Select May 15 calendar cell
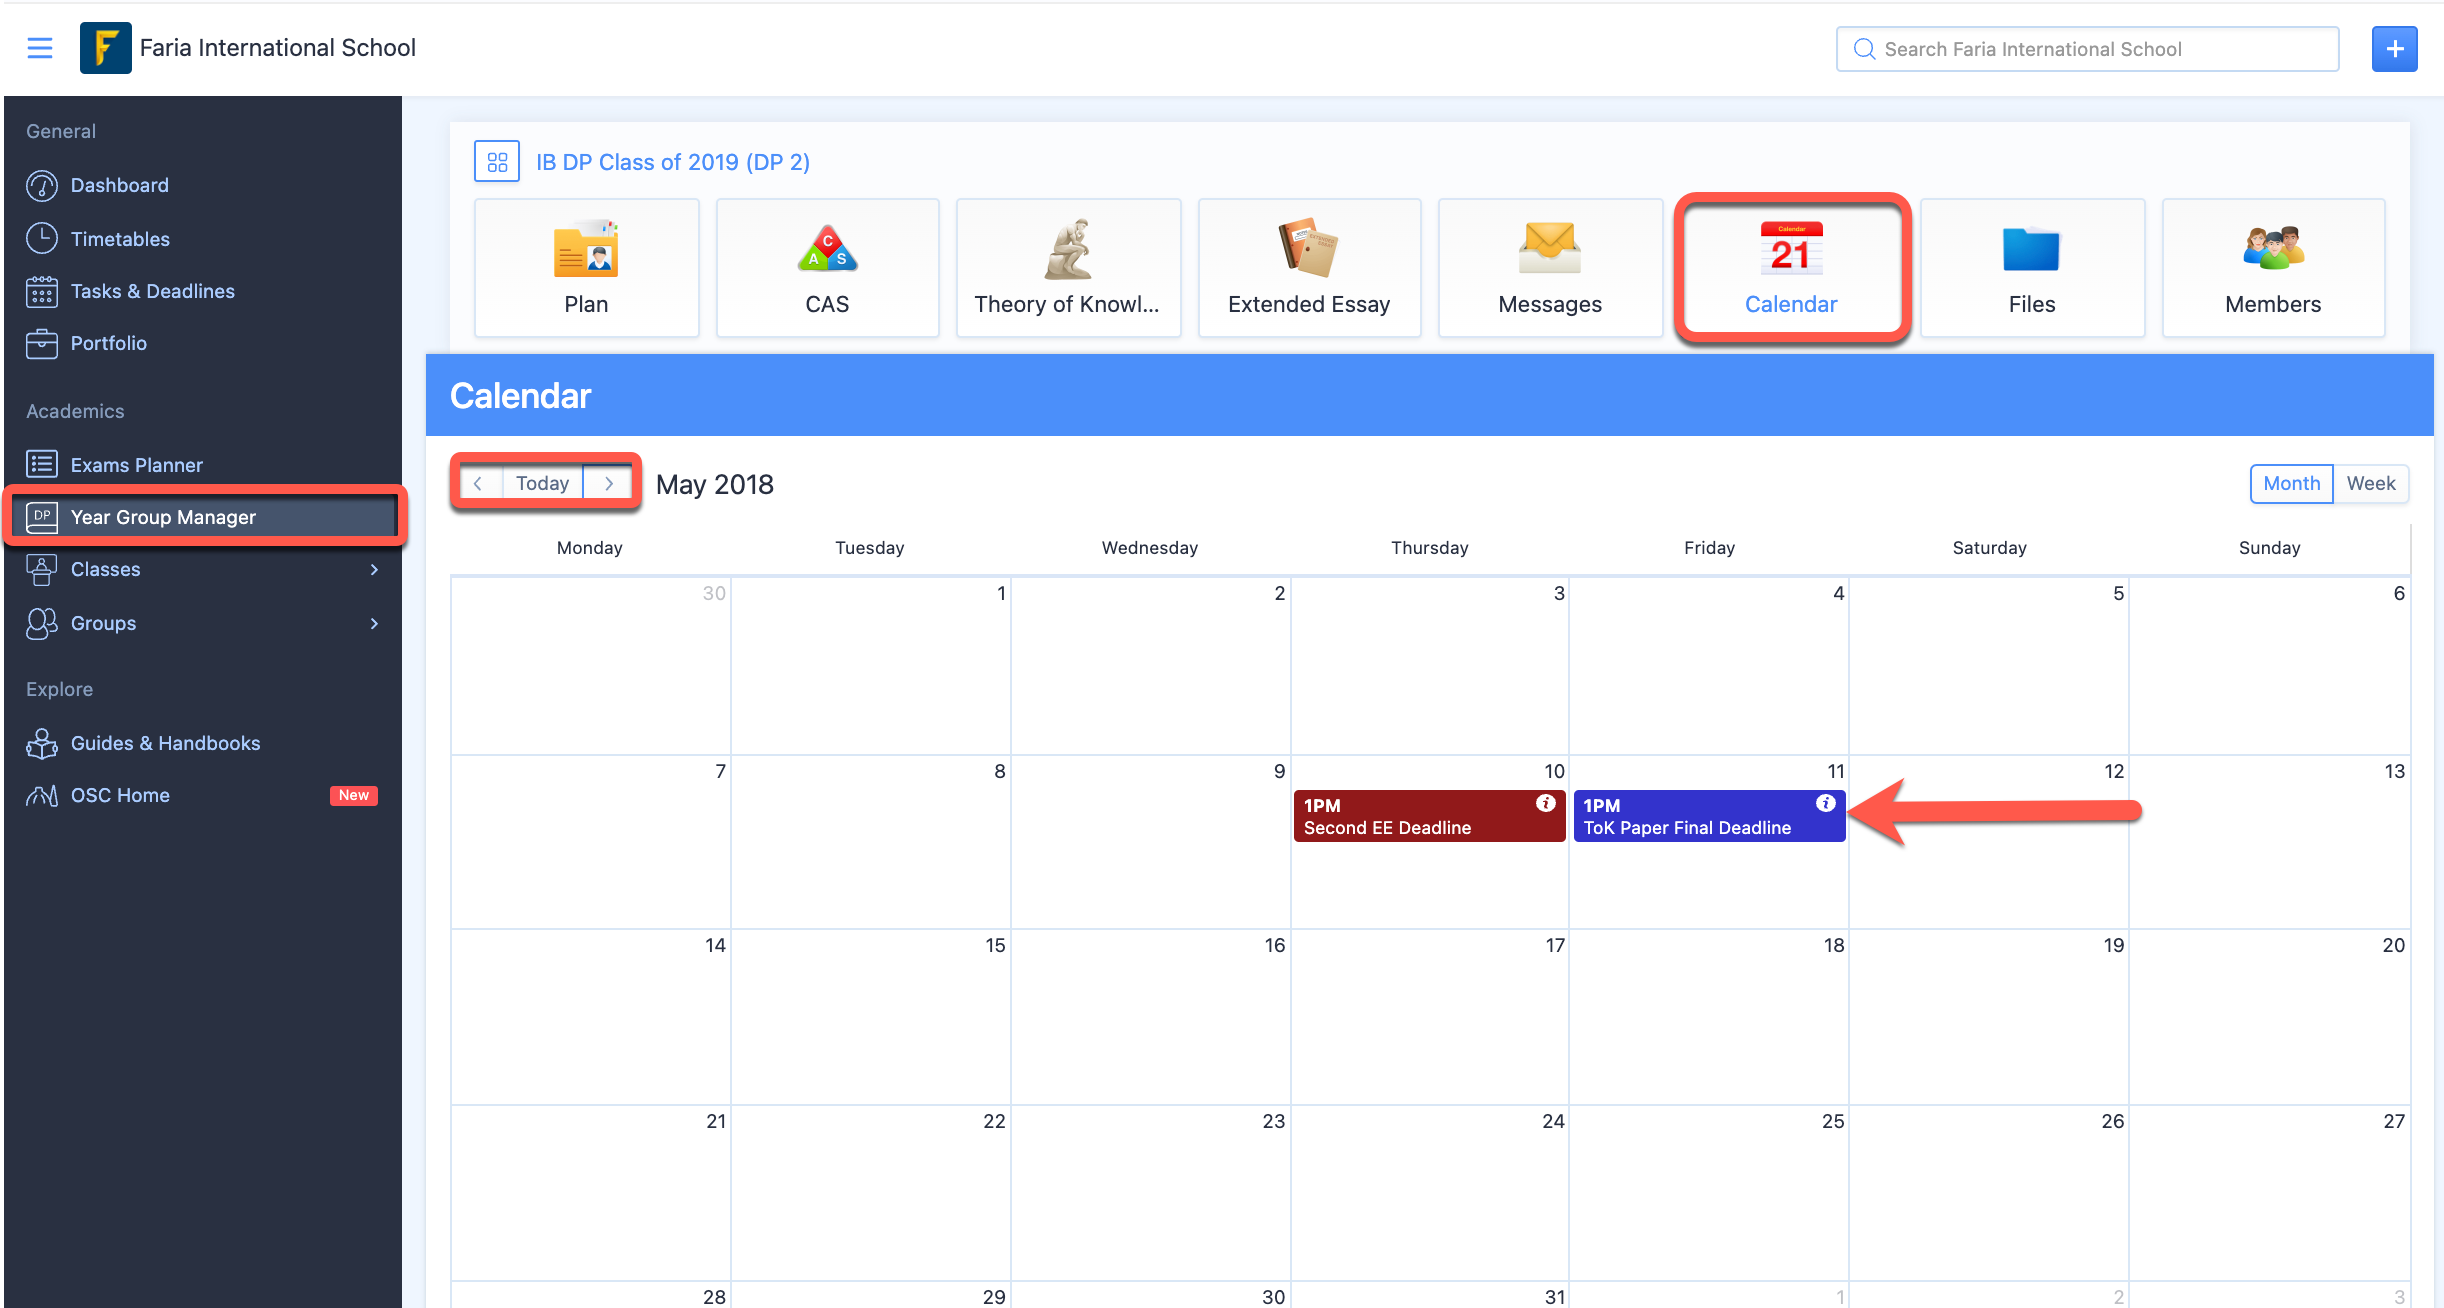This screenshot has width=2444, height=1308. pos(870,1017)
